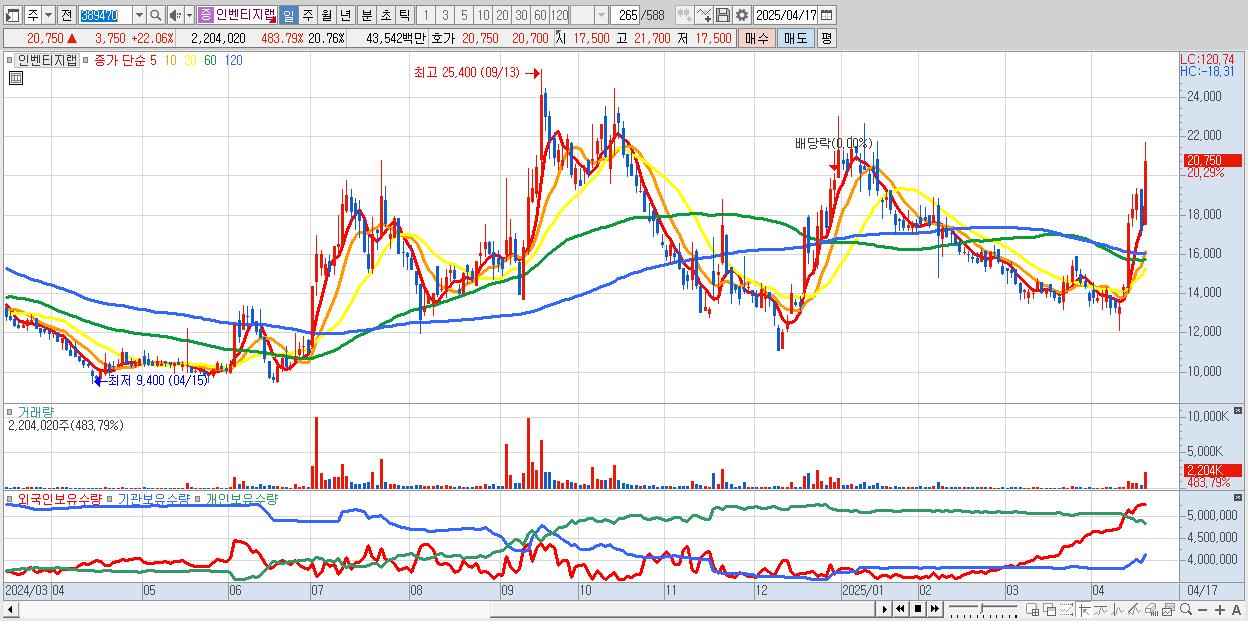Choose interval 60 button in top toolbar
1248x621 pixels.
tap(540, 15)
